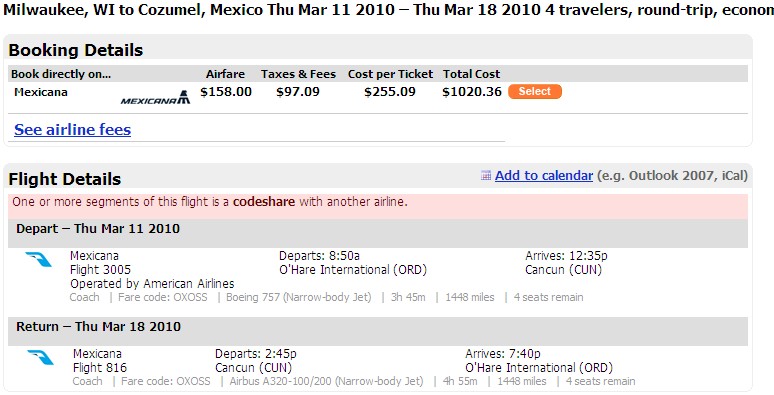The width and height of the screenshot is (774, 395).
Task: Click the Flight 816 text
Action: [x=100, y=367]
